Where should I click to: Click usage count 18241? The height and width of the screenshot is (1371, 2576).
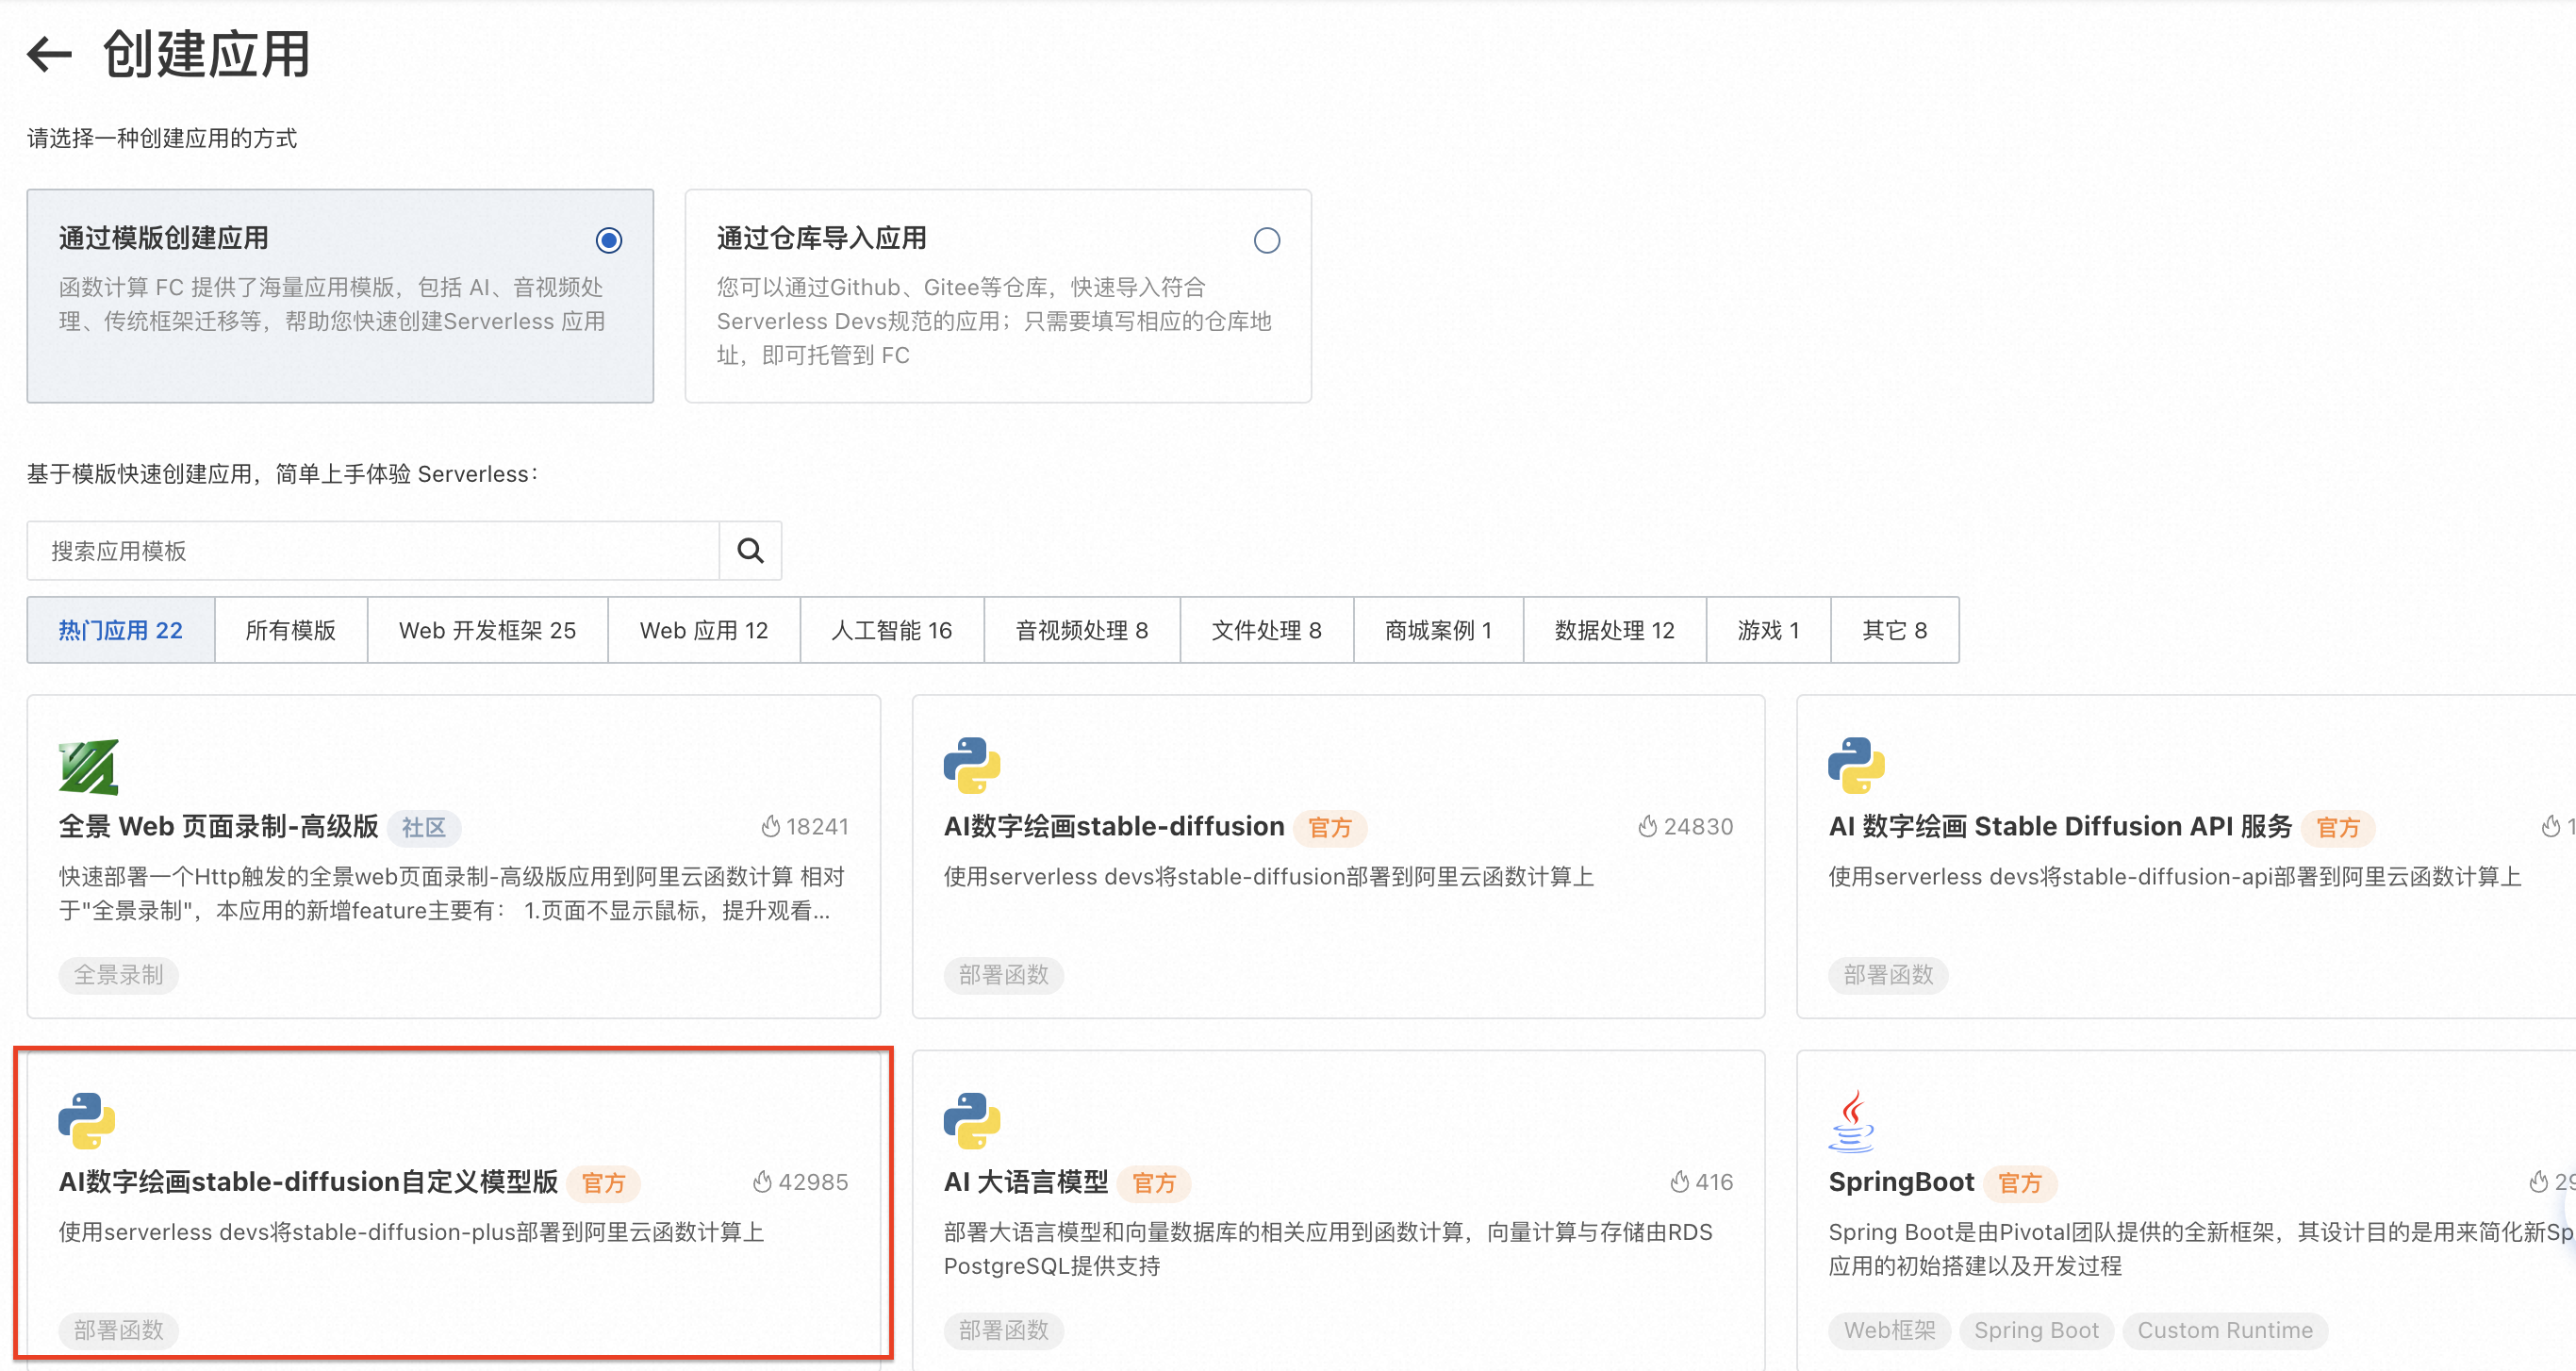[x=817, y=826]
